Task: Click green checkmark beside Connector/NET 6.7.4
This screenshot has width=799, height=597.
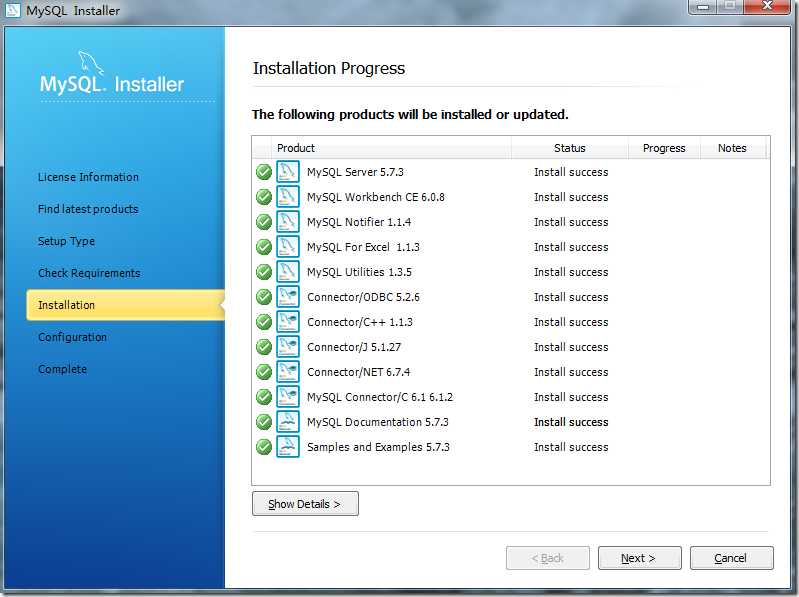Action: point(263,372)
